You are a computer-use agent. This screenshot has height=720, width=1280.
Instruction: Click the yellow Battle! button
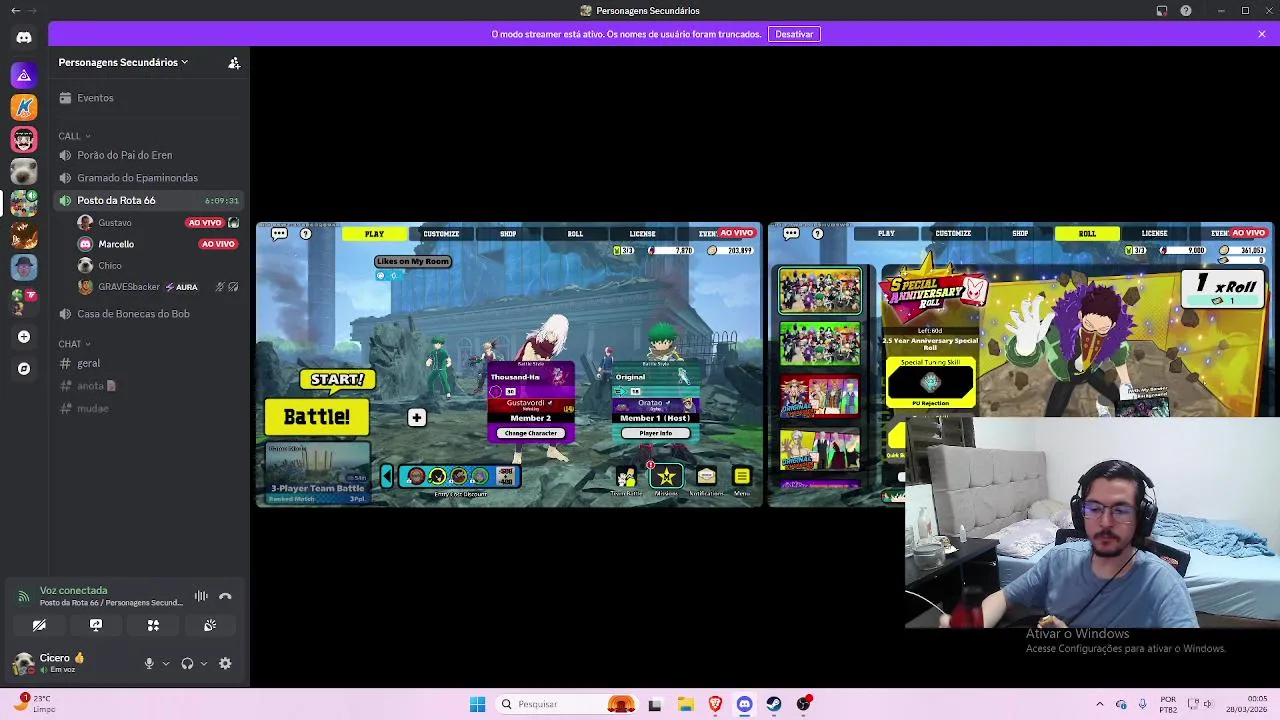point(317,417)
